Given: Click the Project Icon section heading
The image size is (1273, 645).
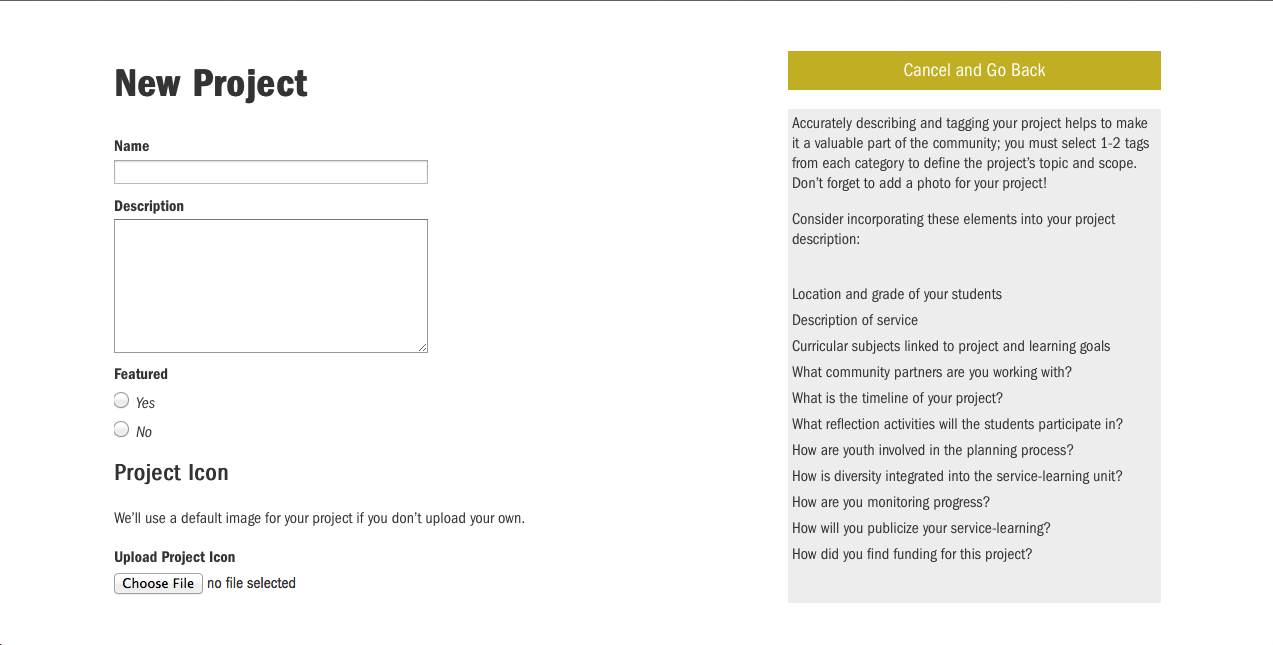Looking at the screenshot, I should (x=171, y=473).
